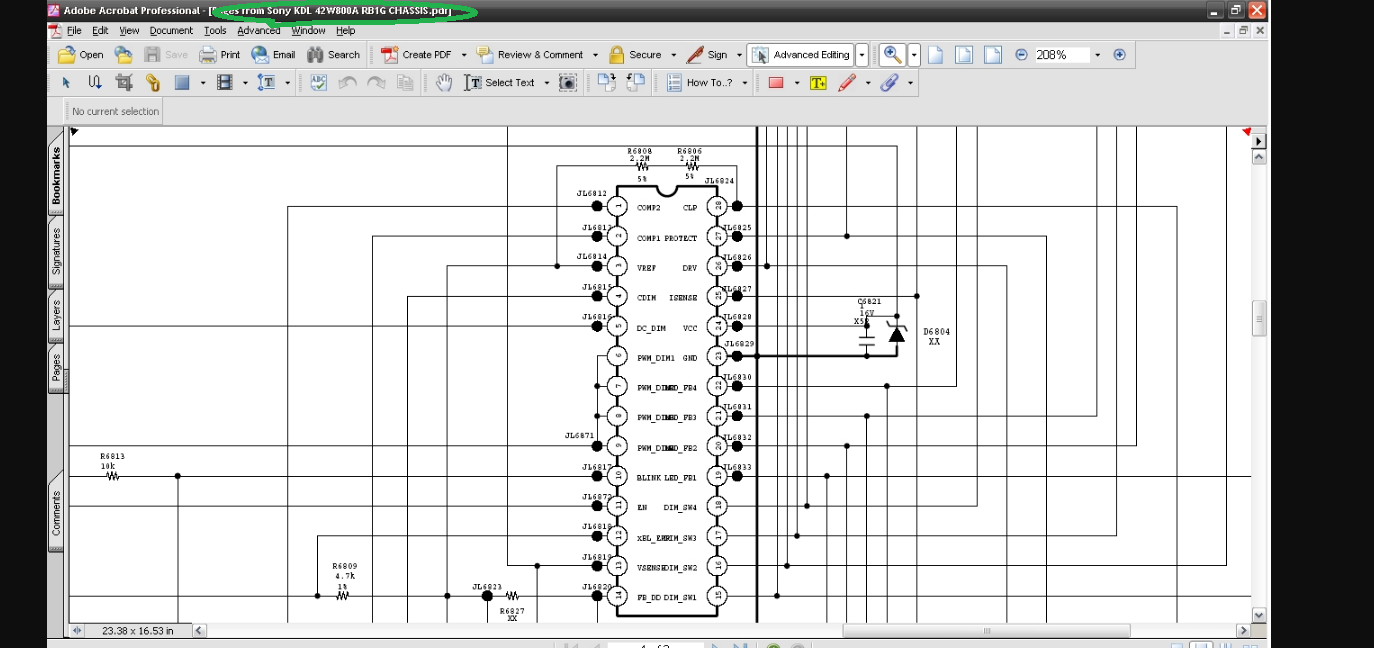Toggle the Advanced Editing toolbar button
Screen dimensions: 1374x648
pos(800,55)
